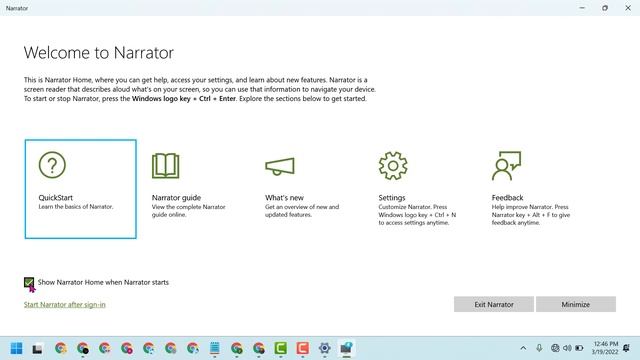Click the microphone icon in system tray

539,348
